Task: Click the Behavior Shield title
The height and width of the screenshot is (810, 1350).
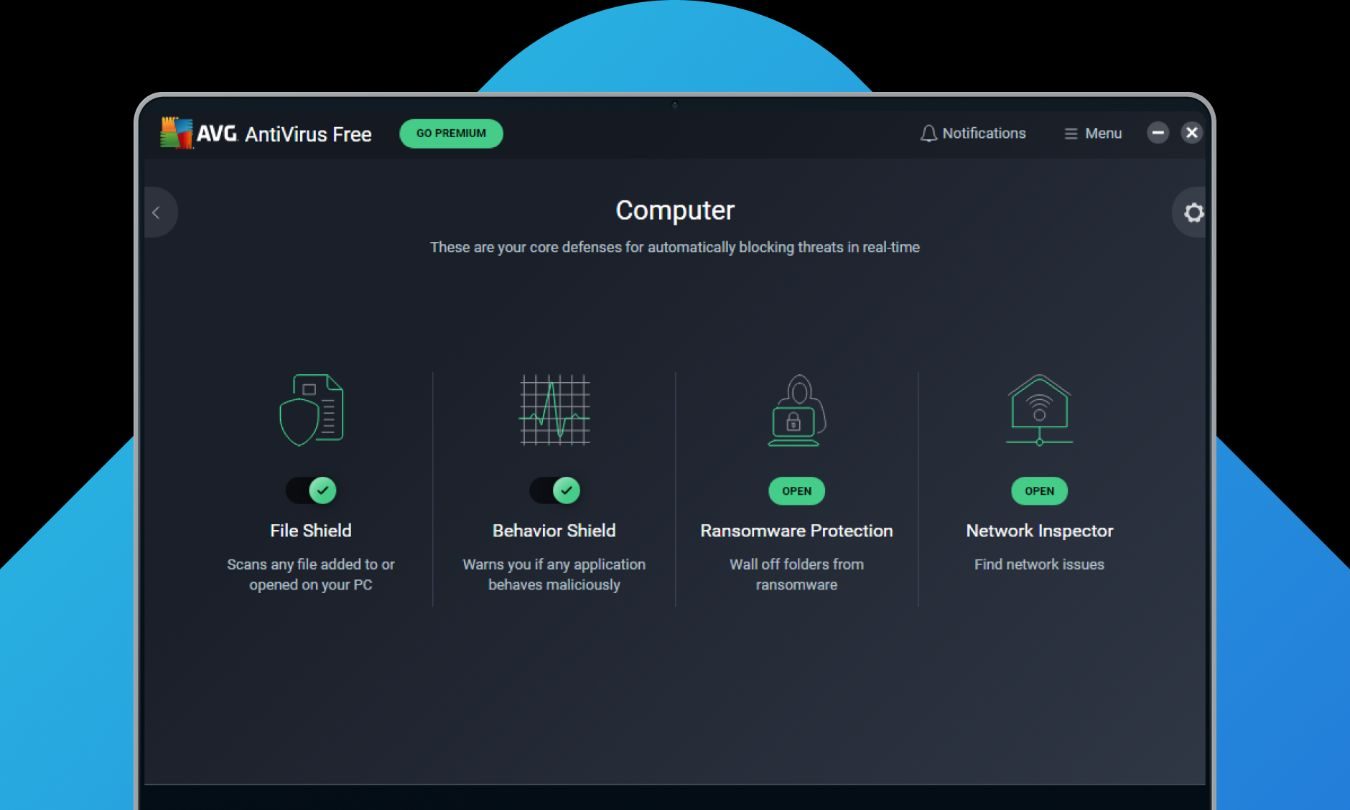Action: 554,531
